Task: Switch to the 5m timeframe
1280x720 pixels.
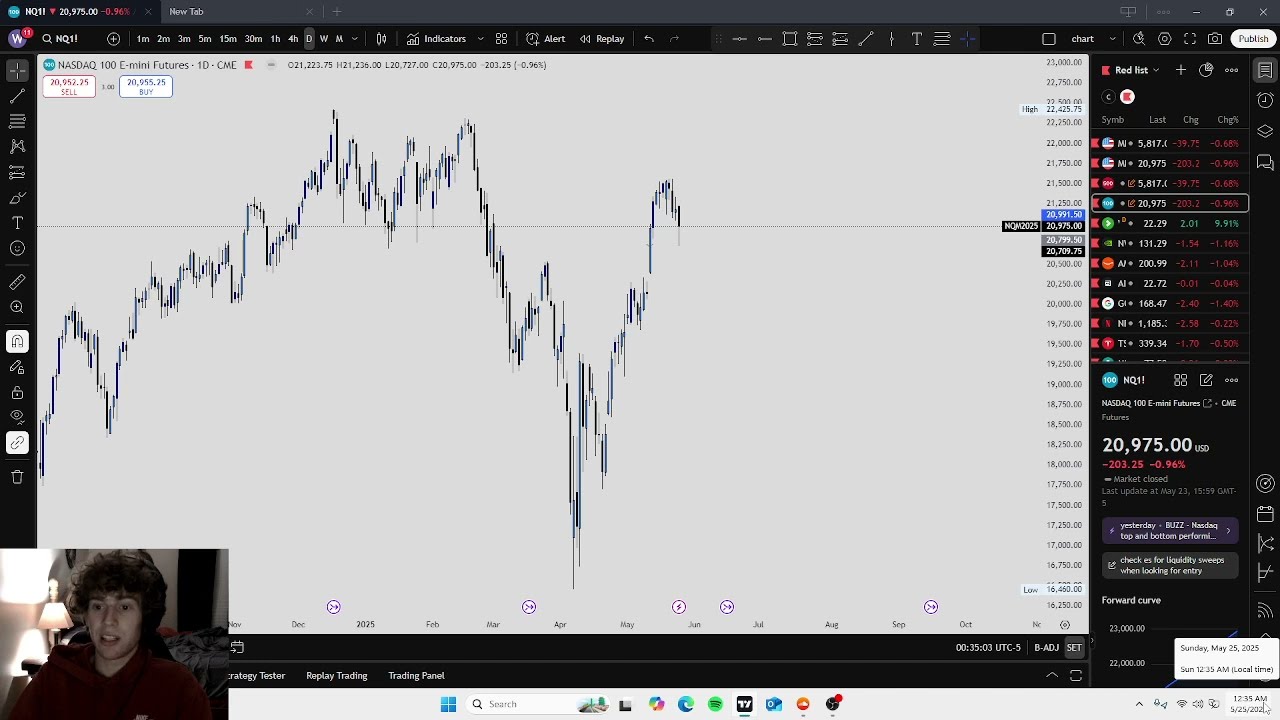Action: 205,39
